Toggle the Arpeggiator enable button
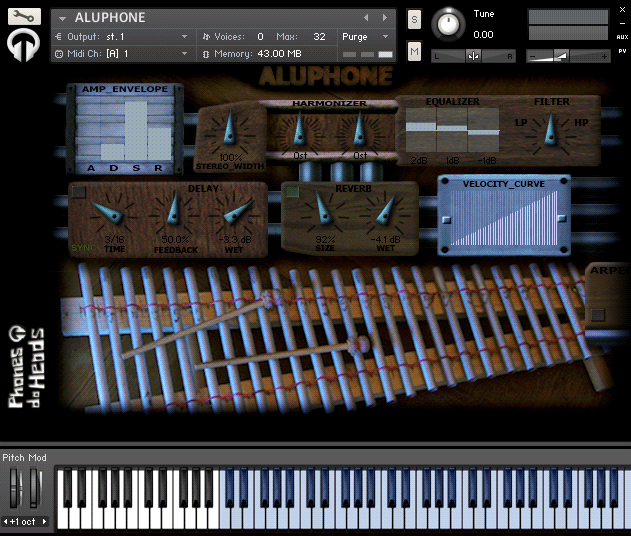The image size is (631, 536). tap(598, 314)
